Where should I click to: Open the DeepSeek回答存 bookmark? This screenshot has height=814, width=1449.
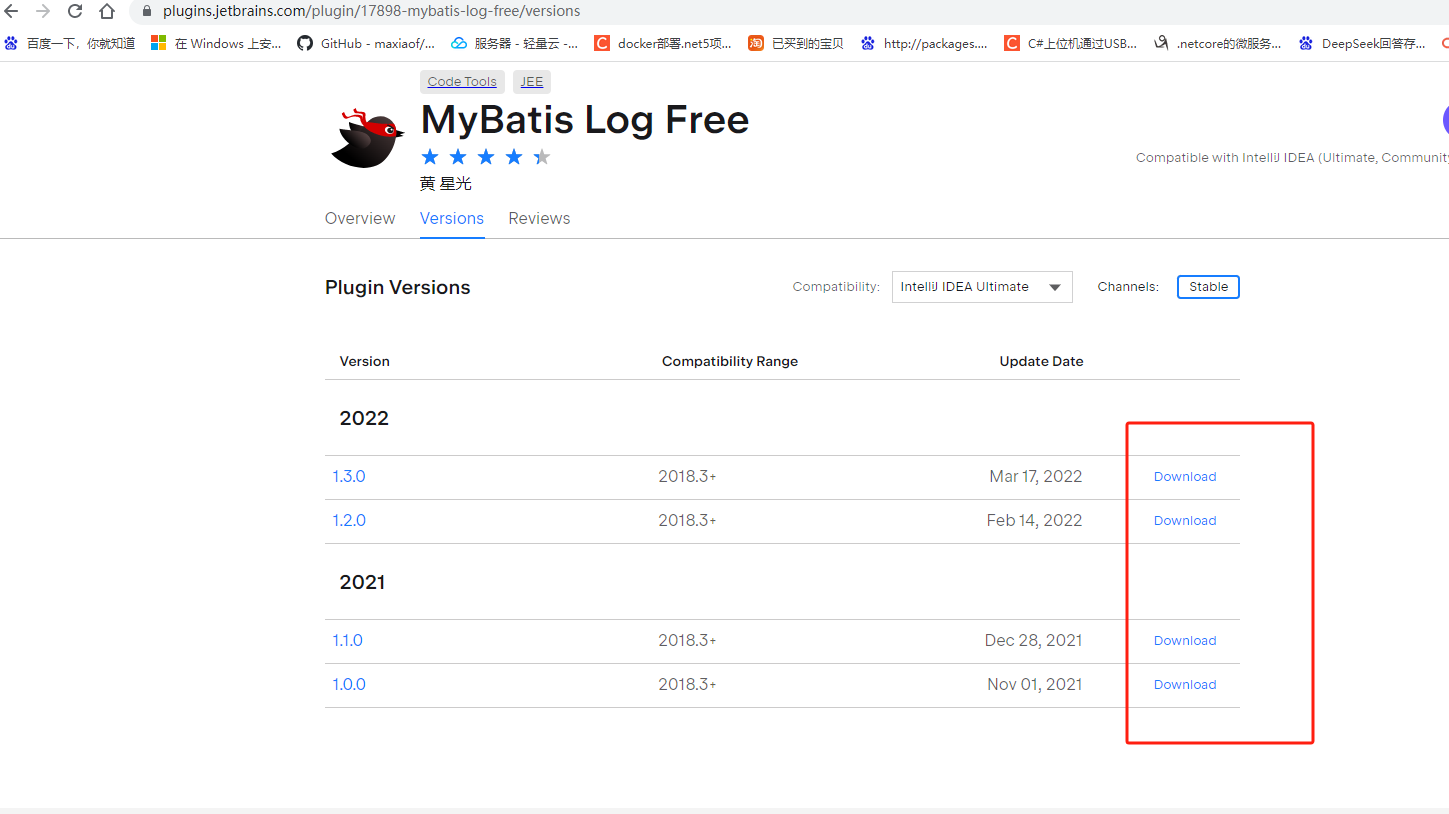[1362, 43]
